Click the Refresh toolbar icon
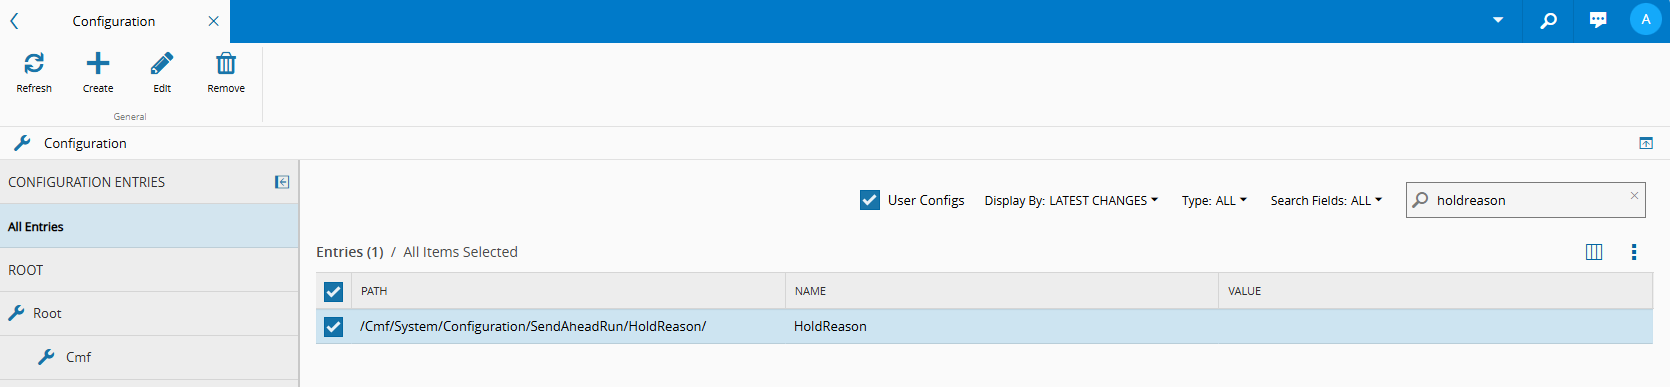1670x387 pixels. pos(34,64)
